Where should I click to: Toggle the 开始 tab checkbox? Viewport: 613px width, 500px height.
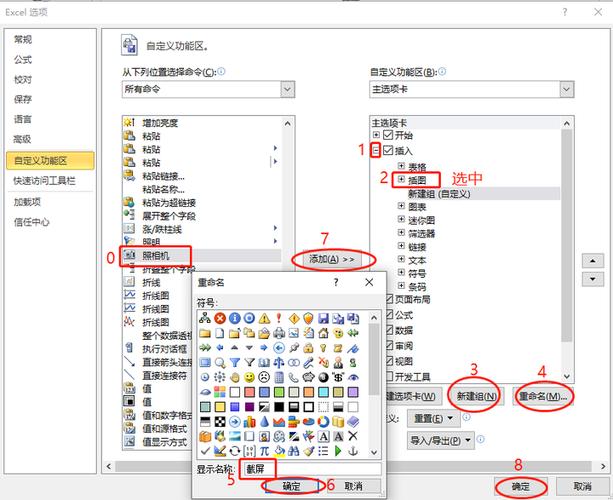[x=388, y=135]
